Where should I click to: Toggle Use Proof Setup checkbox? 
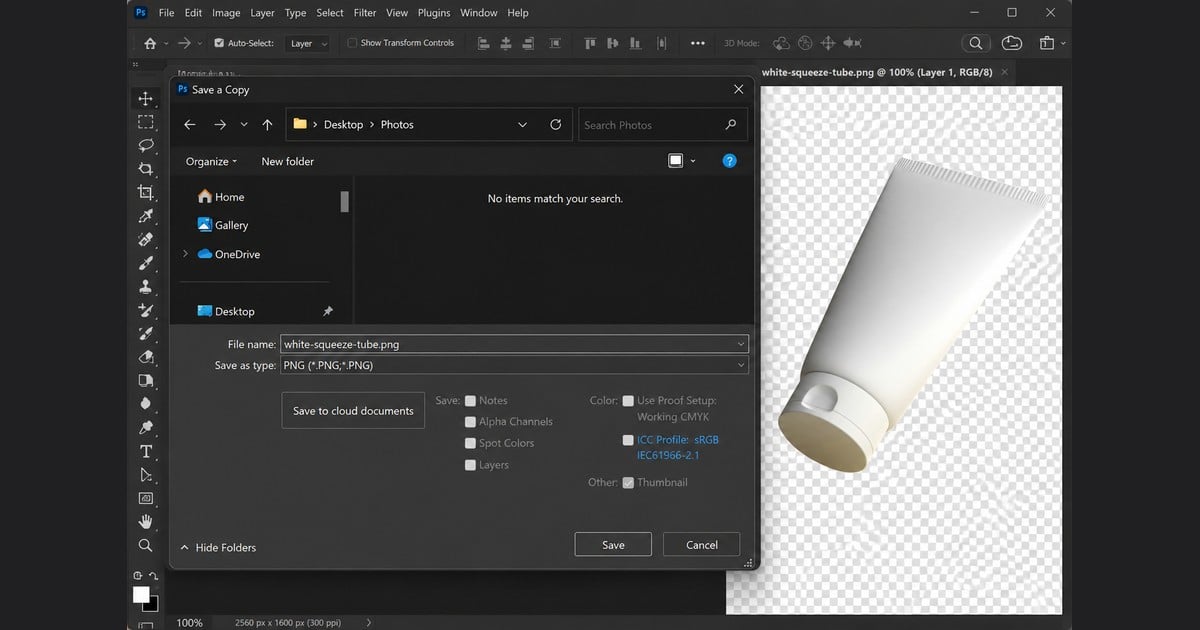tap(628, 401)
